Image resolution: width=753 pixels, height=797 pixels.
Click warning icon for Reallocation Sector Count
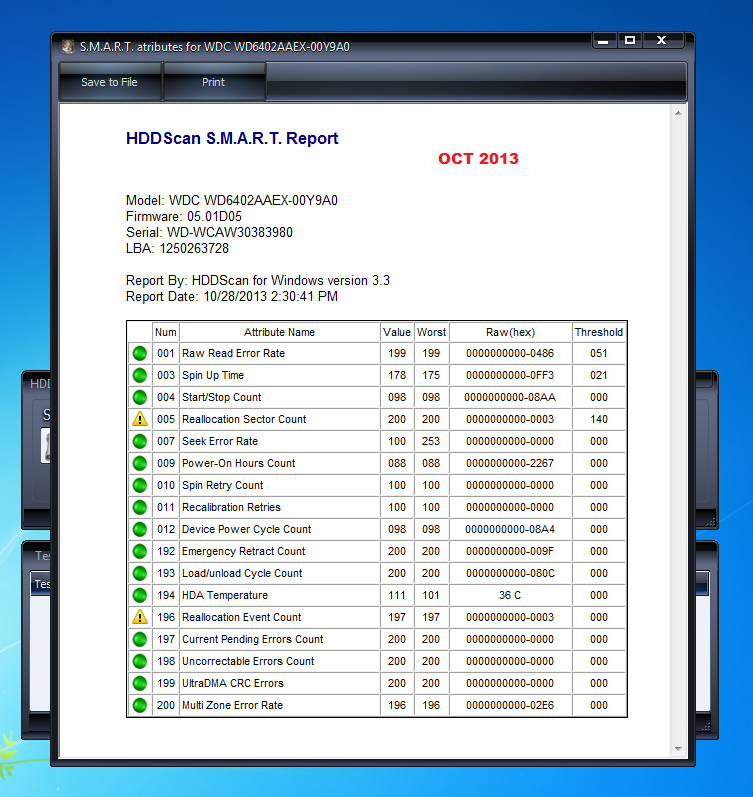(140, 419)
